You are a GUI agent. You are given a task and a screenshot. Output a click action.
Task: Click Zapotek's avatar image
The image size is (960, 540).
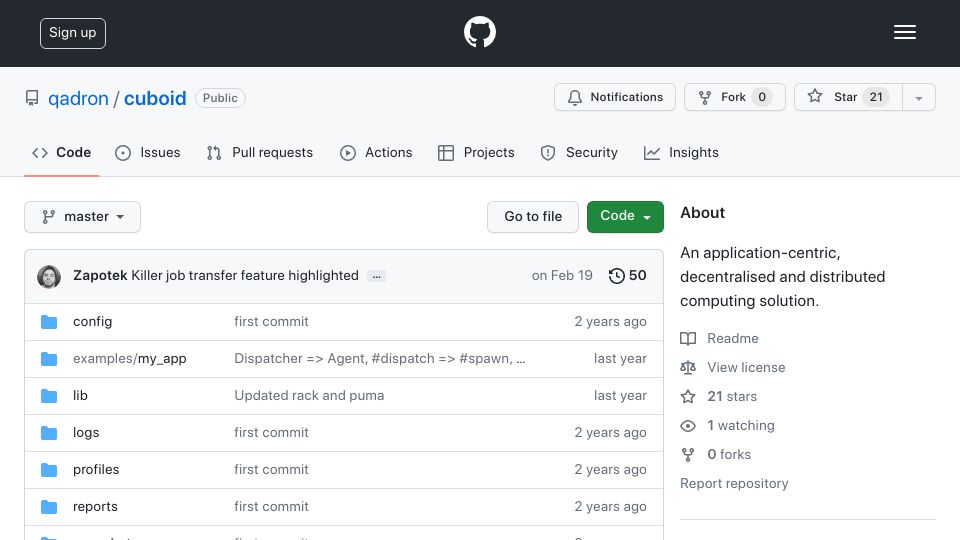point(49,276)
